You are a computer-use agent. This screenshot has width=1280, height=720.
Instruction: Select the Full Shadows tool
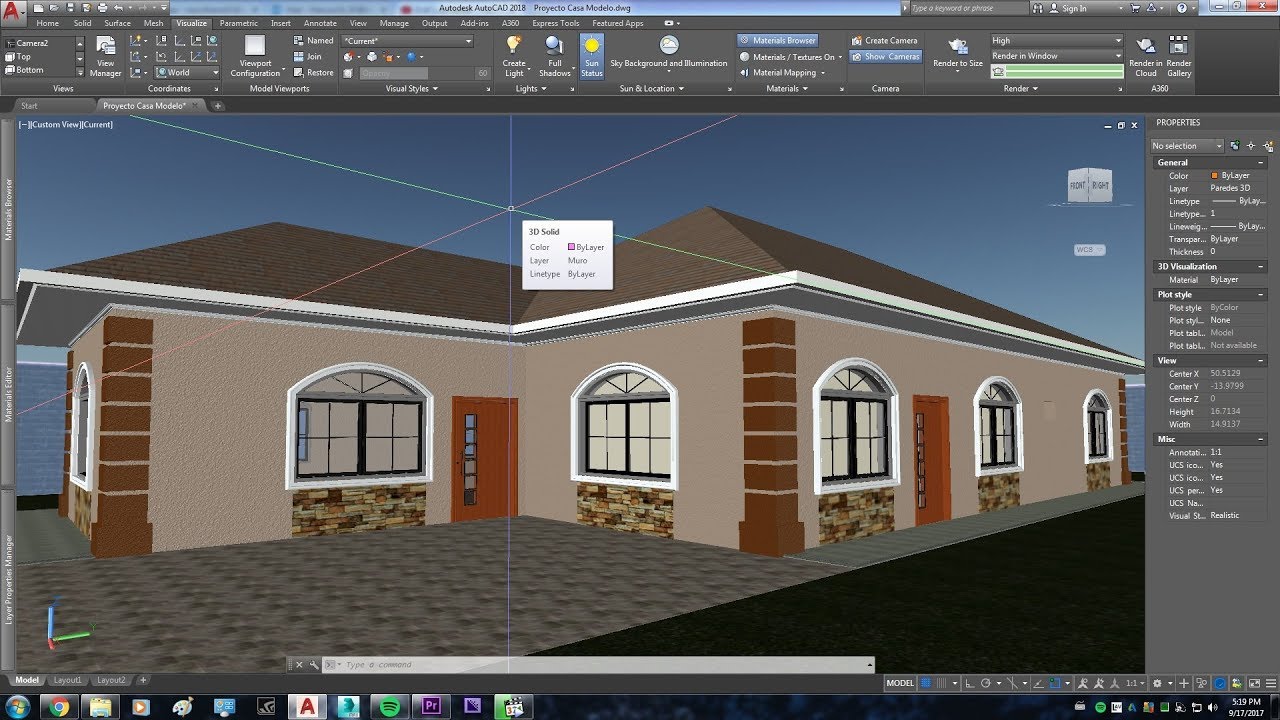pyautogui.click(x=554, y=55)
